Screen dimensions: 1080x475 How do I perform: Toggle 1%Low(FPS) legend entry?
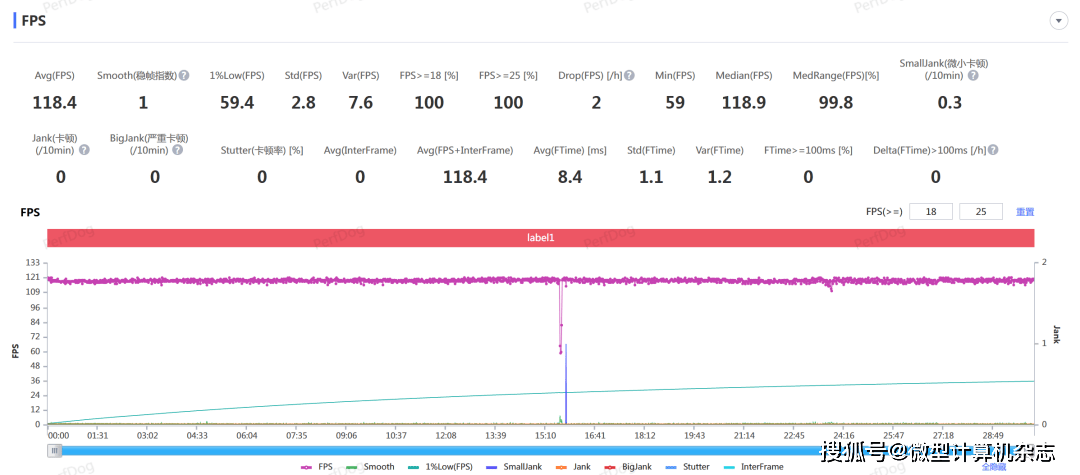click(440, 466)
